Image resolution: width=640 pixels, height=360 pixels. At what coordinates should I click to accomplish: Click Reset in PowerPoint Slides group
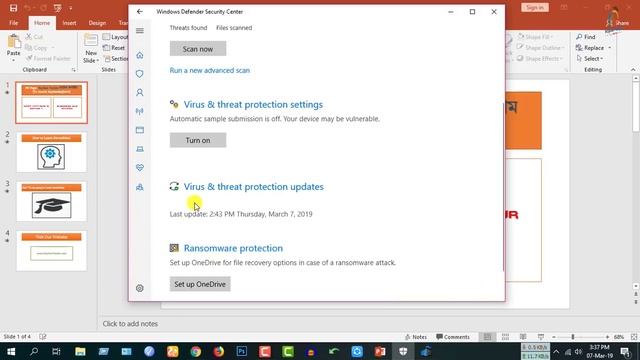tap(114, 48)
